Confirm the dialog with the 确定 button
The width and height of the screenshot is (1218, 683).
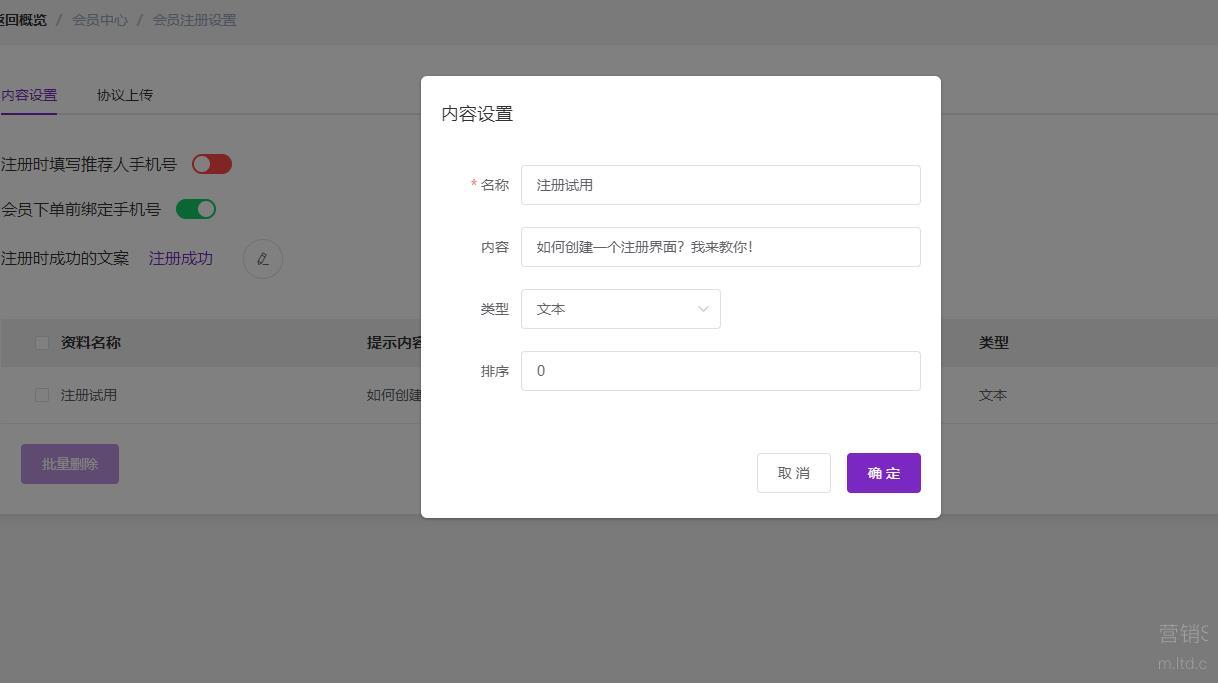pyautogui.click(x=883, y=473)
